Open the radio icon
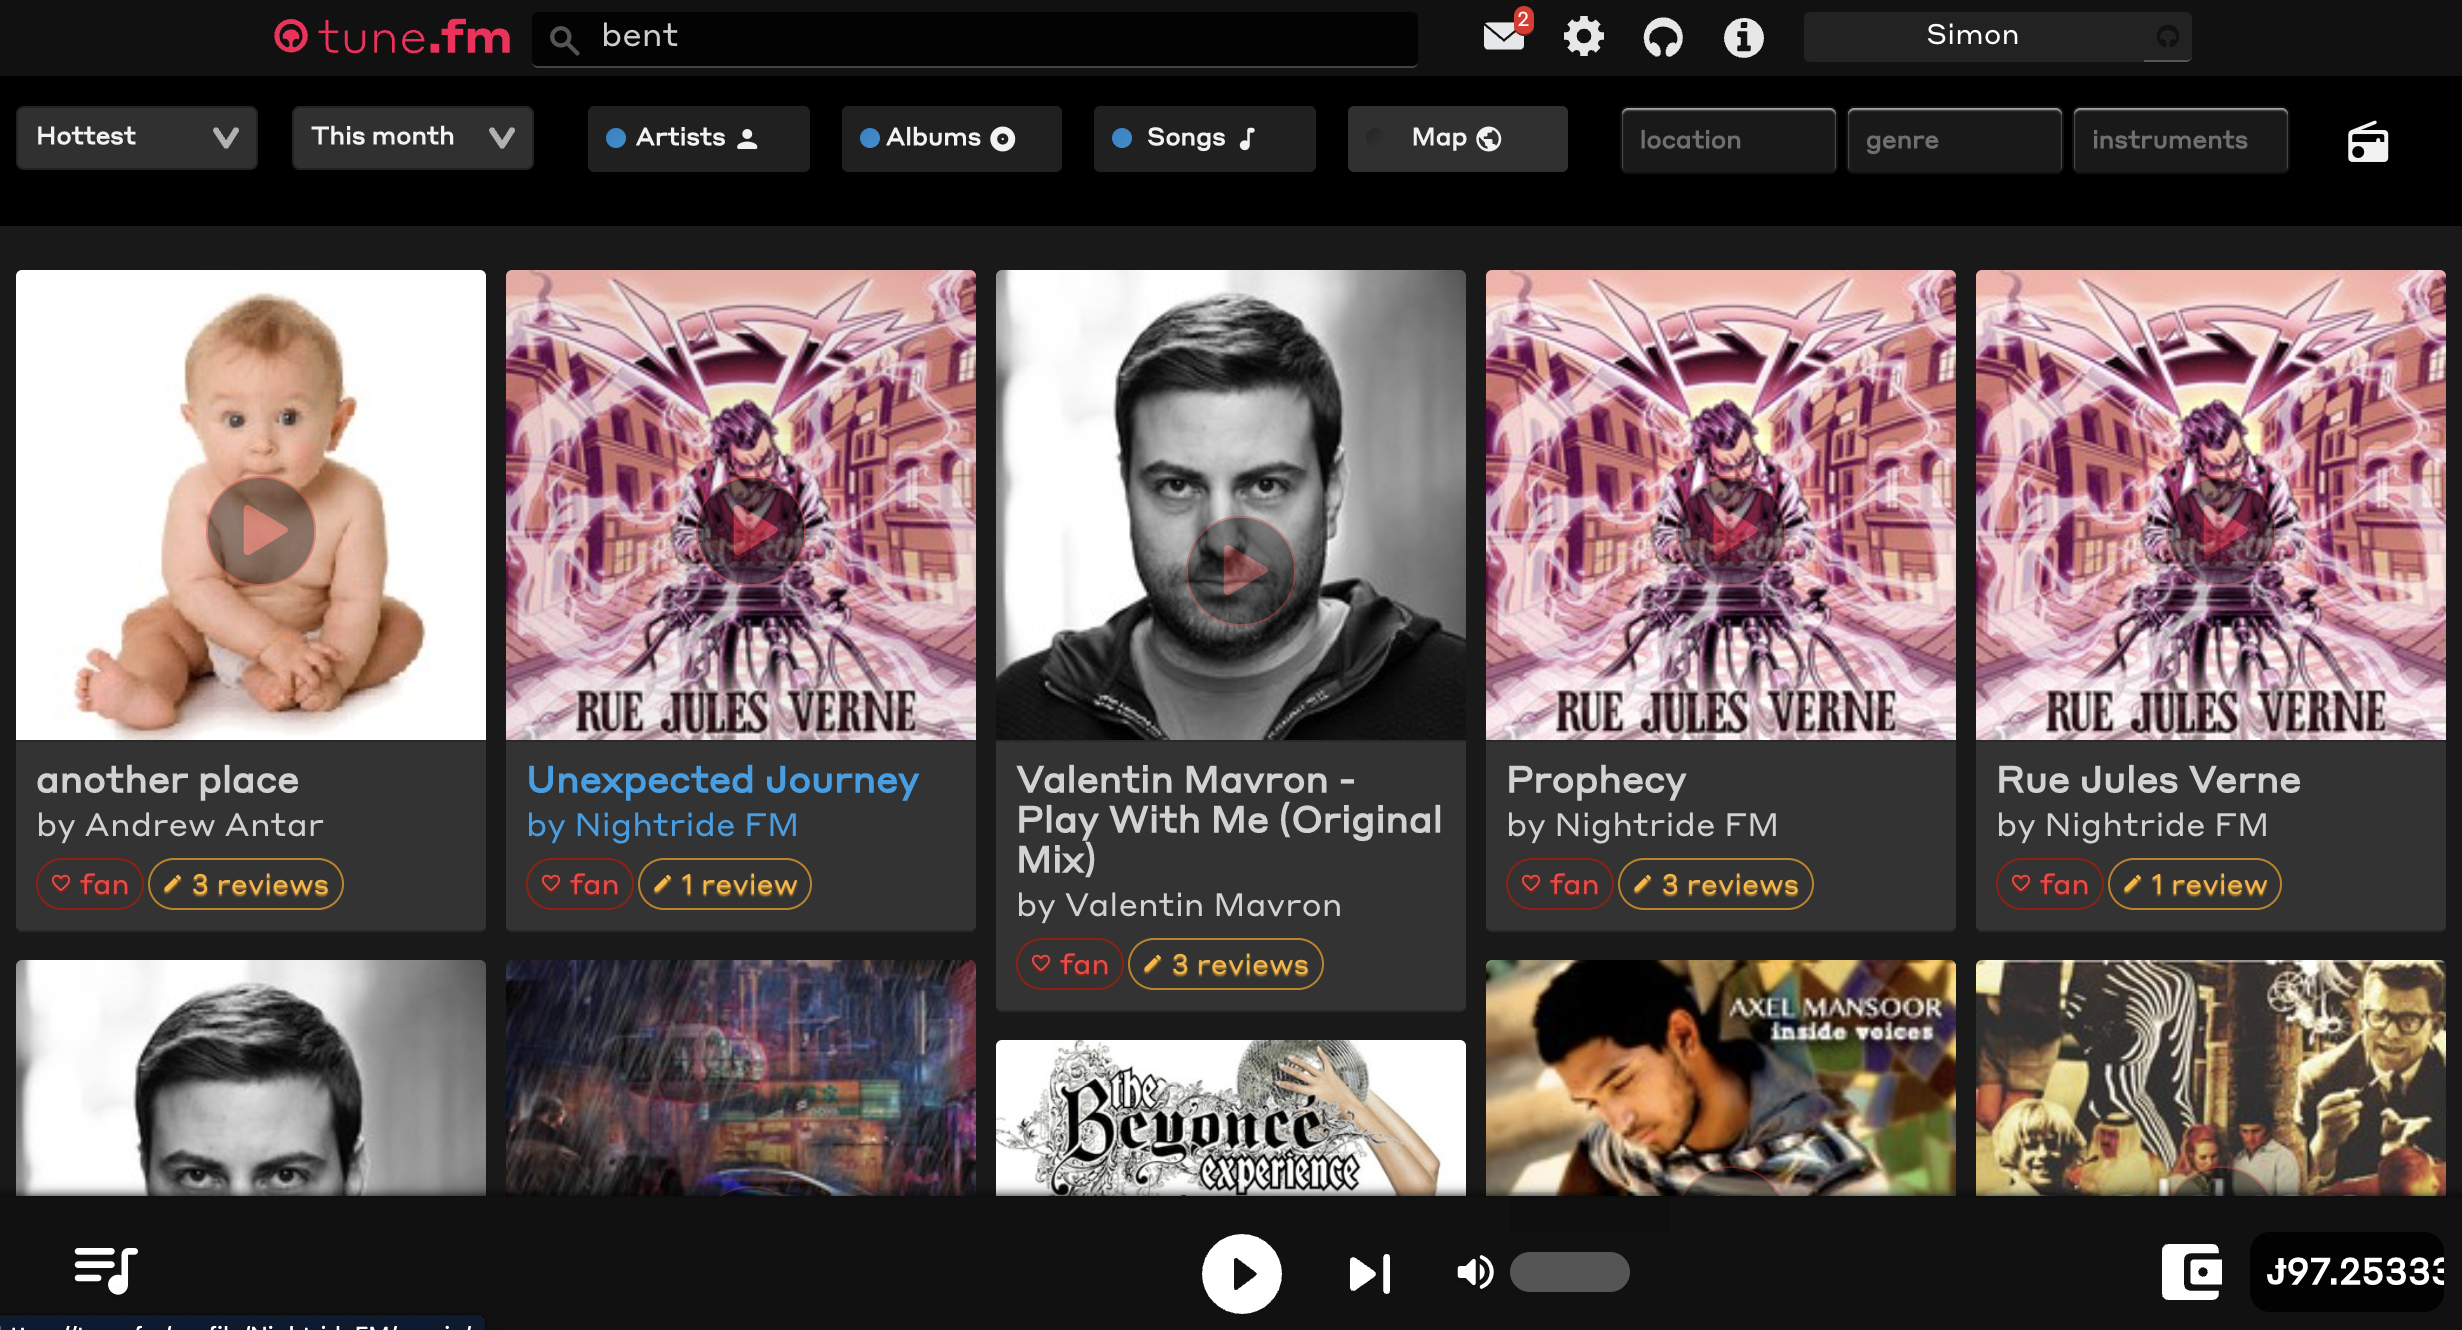This screenshot has width=2462, height=1330. click(2368, 141)
